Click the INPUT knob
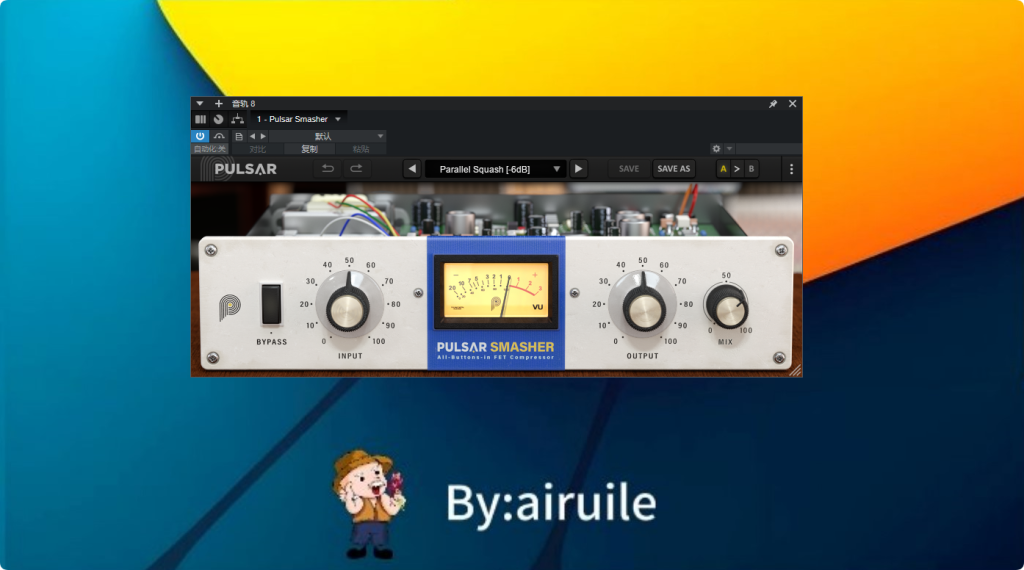 tap(348, 308)
